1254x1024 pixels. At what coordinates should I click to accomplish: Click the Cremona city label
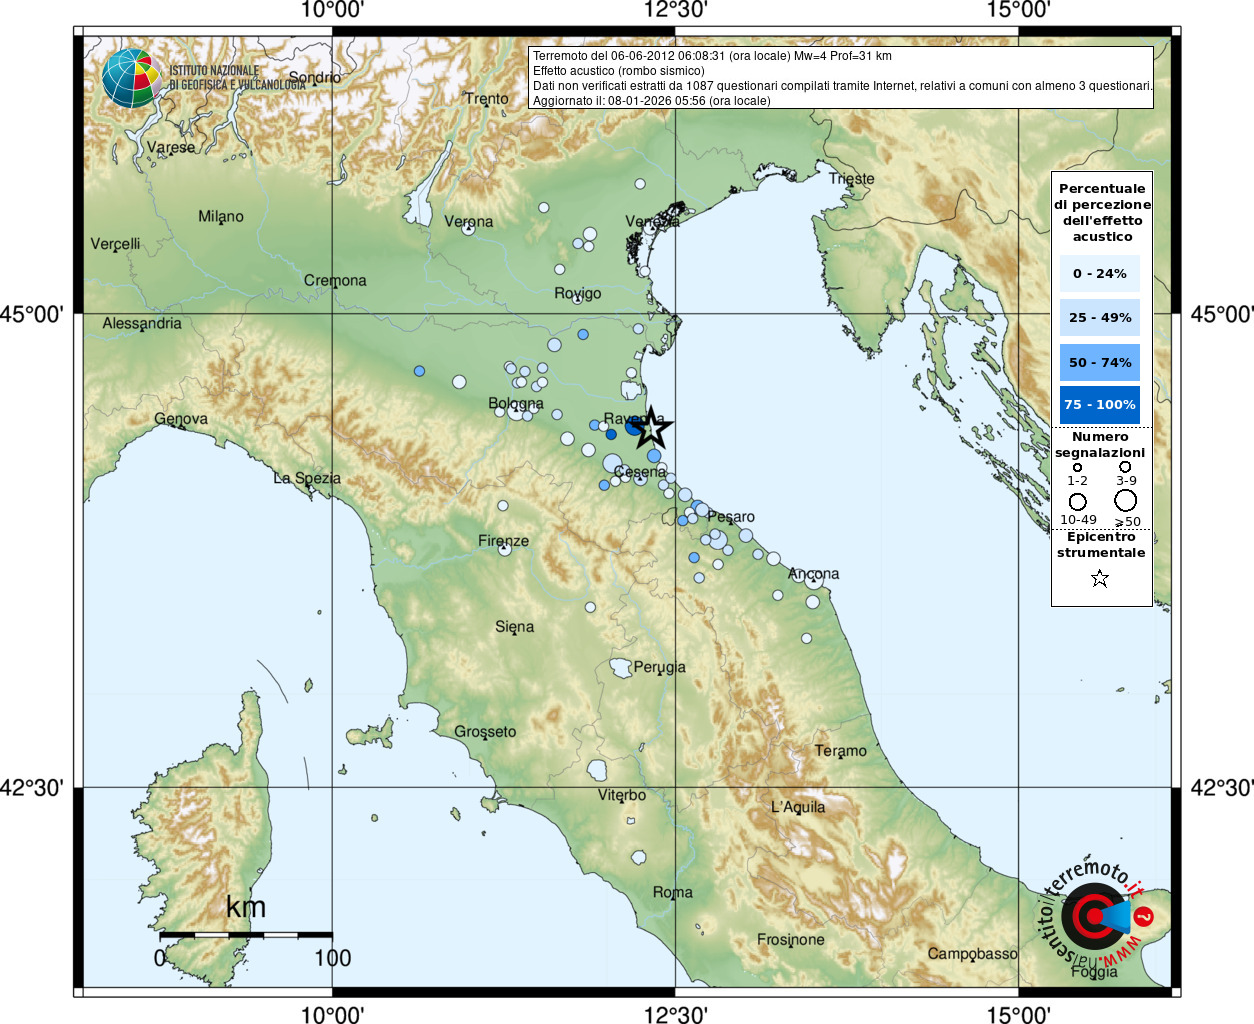(335, 280)
